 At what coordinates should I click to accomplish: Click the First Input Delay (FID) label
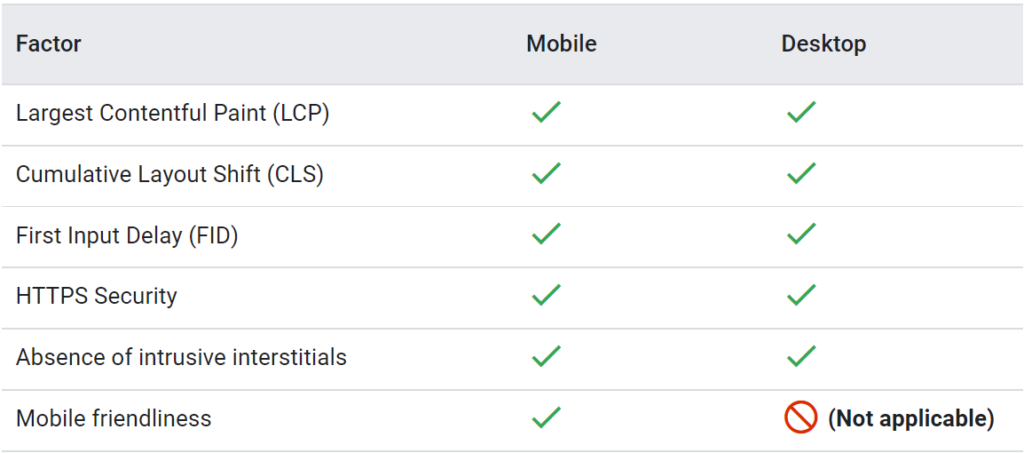pos(127,235)
